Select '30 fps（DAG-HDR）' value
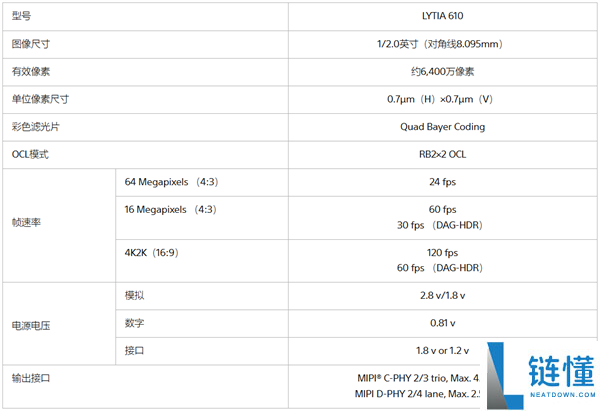This screenshot has height=411, width=600. click(x=439, y=225)
